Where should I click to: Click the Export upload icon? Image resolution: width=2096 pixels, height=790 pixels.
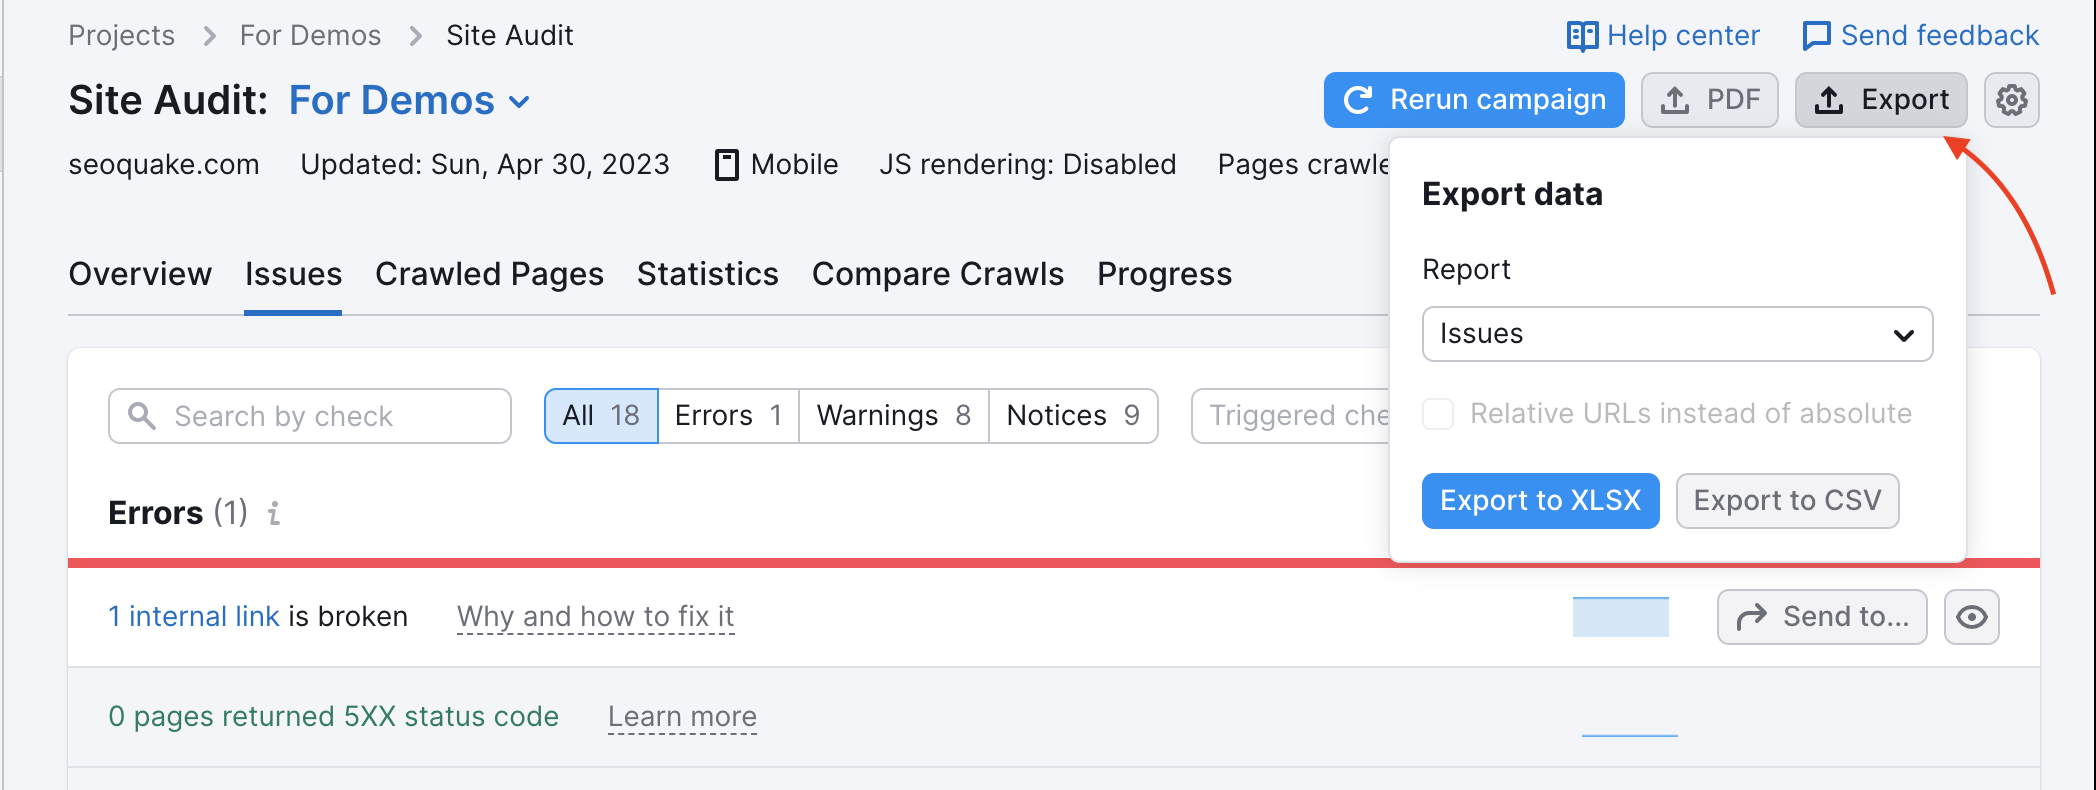pyautogui.click(x=1831, y=99)
